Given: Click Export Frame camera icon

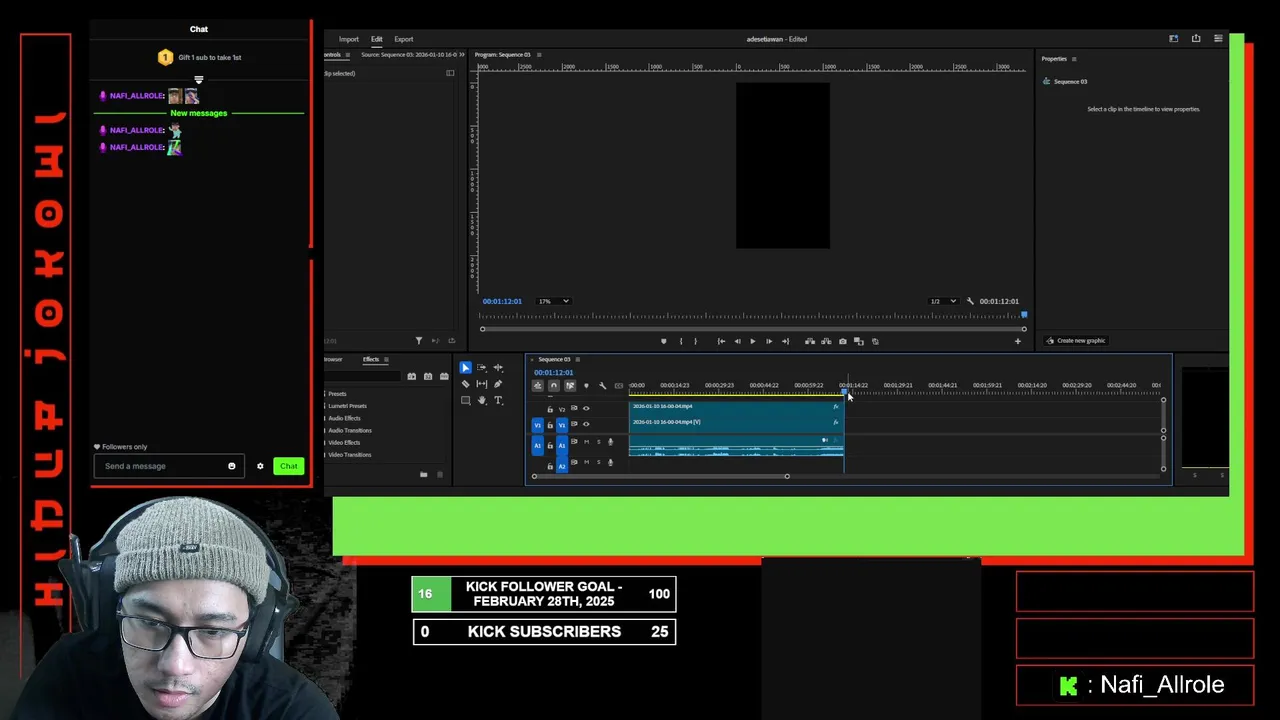Looking at the screenshot, I should 842,341.
